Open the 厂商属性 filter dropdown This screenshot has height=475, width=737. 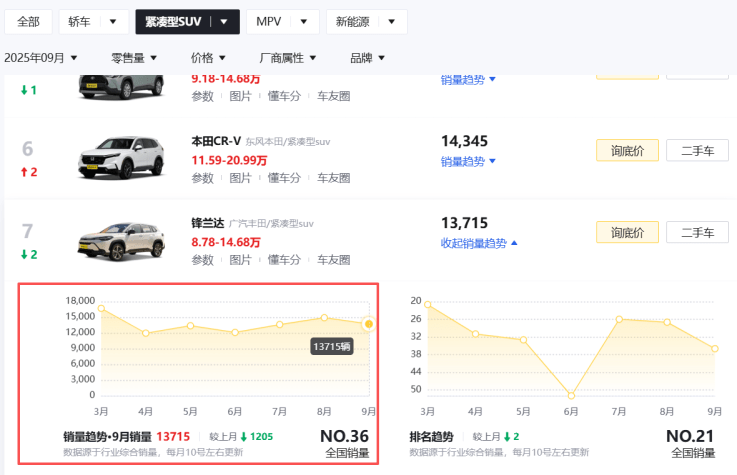(x=287, y=58)
